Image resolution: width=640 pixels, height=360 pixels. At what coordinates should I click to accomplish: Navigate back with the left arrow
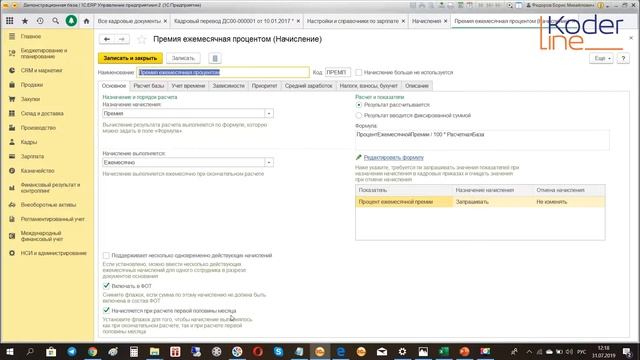(107, 39)
